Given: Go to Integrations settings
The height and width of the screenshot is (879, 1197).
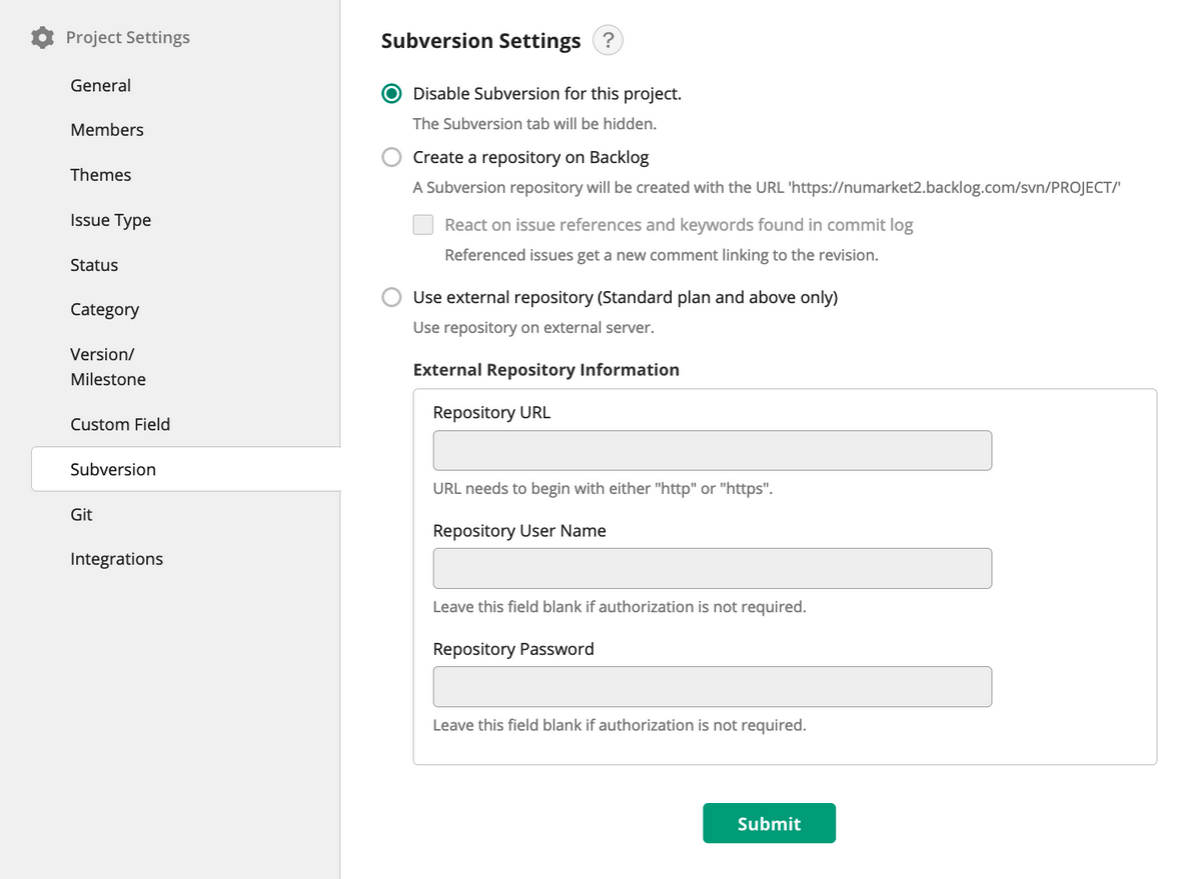Looking at the screenshot, I should point(117,559).
